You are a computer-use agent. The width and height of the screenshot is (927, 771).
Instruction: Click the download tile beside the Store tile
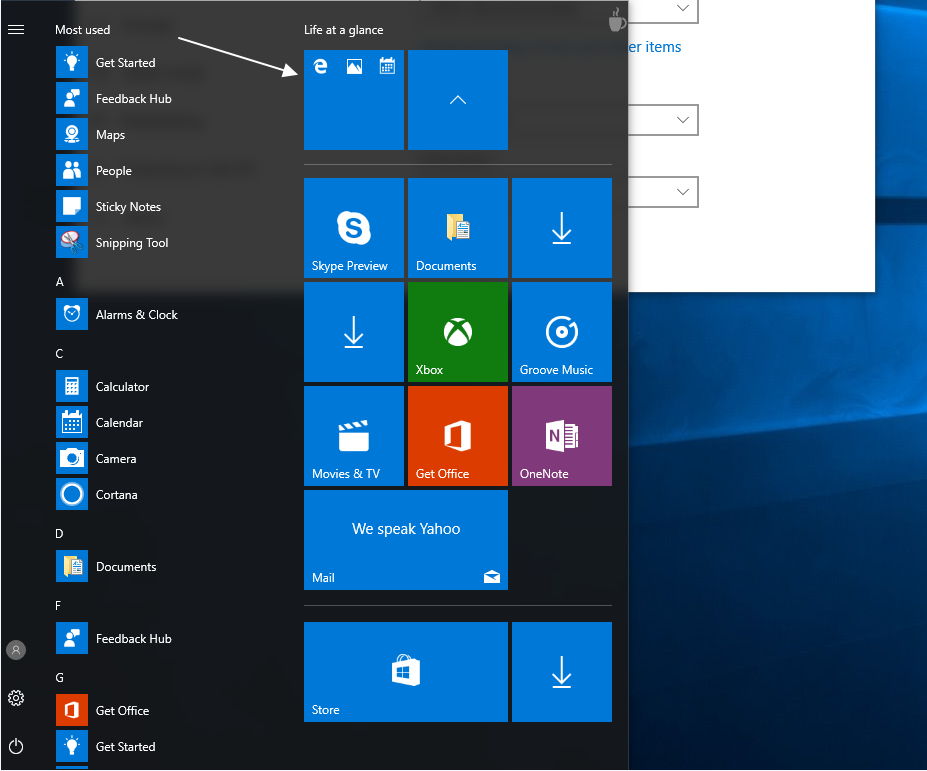(562, 672)
